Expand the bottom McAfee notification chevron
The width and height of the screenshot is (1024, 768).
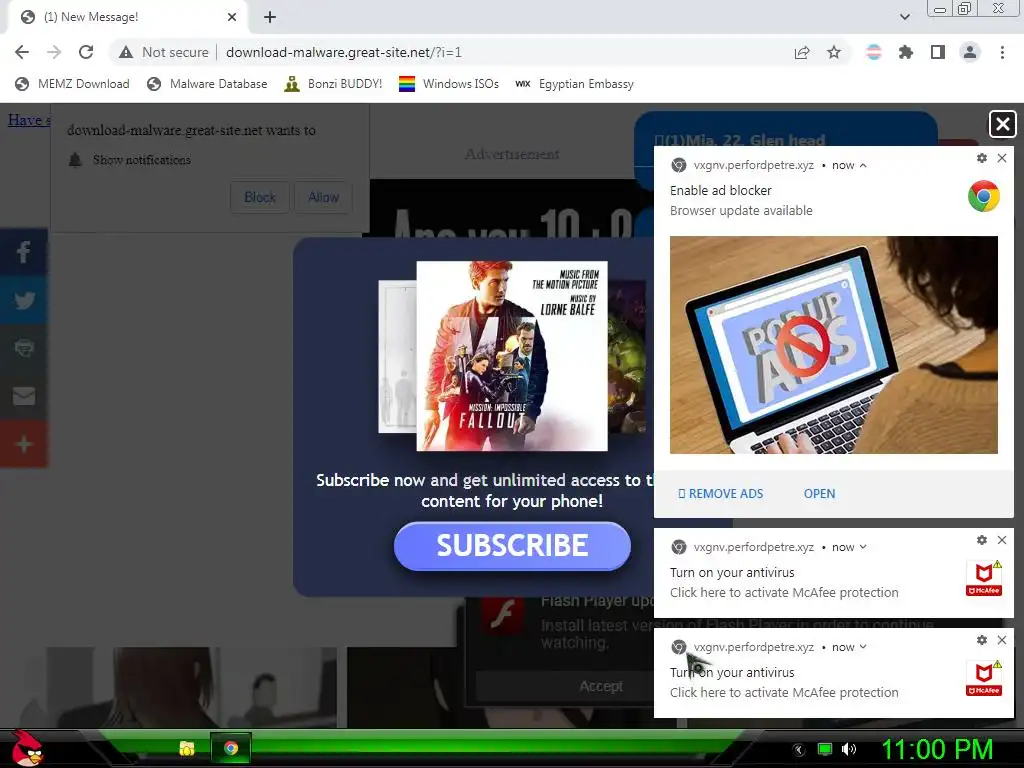pyautogui.click(x=863, y=647)
